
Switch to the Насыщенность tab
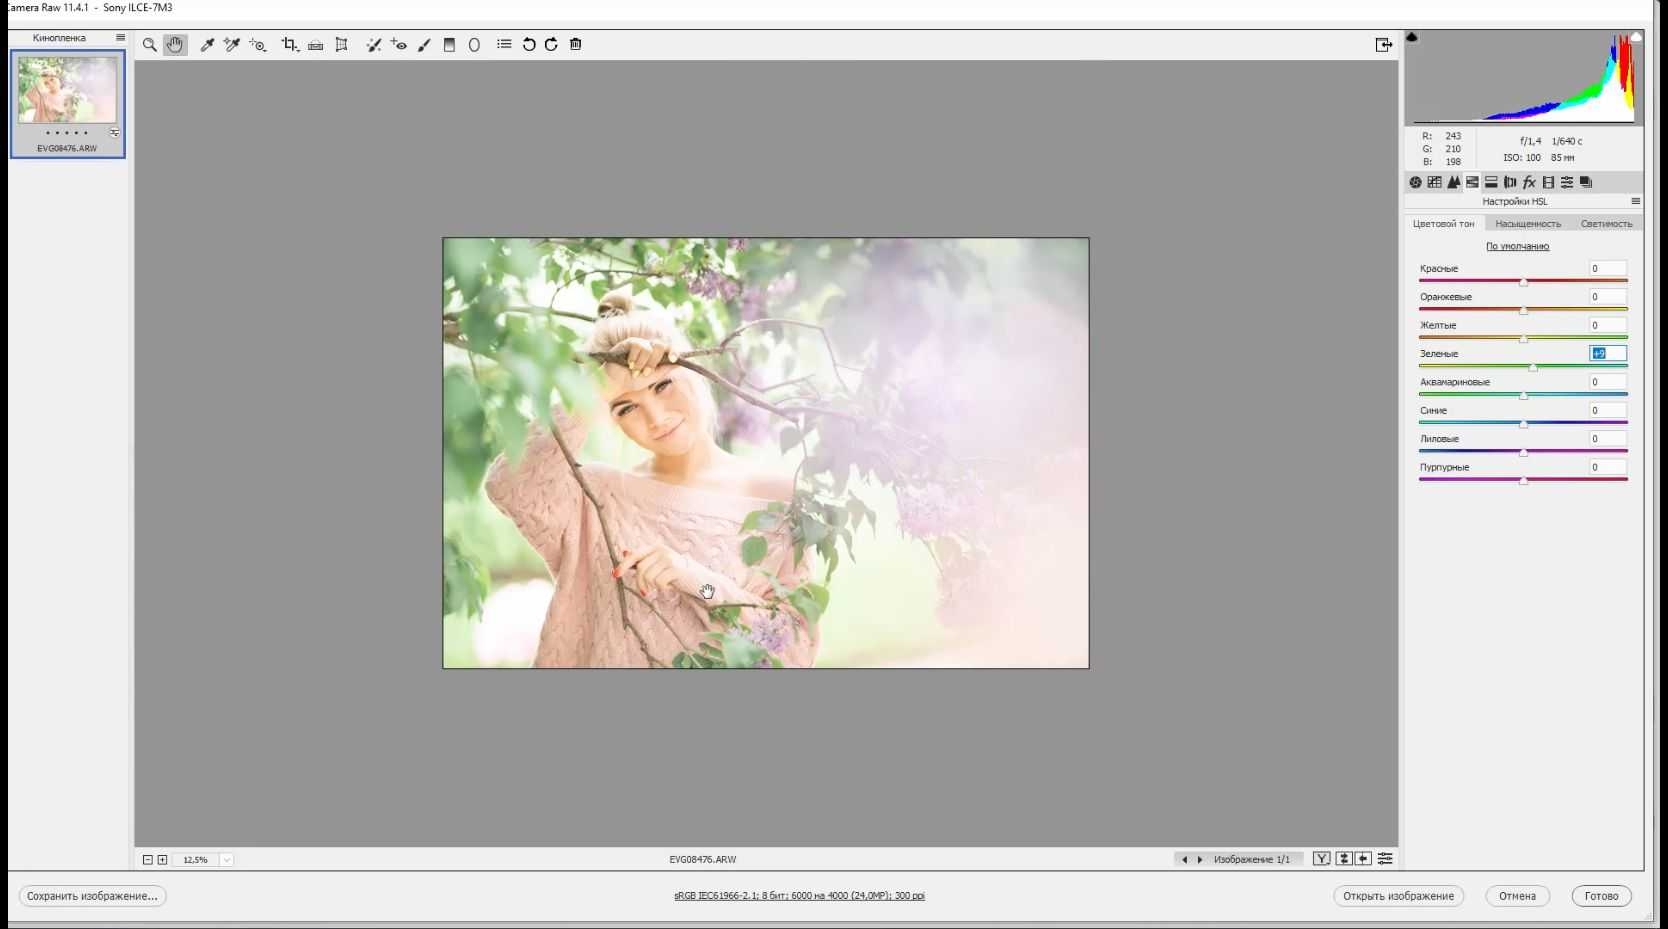click(1528, 224)
